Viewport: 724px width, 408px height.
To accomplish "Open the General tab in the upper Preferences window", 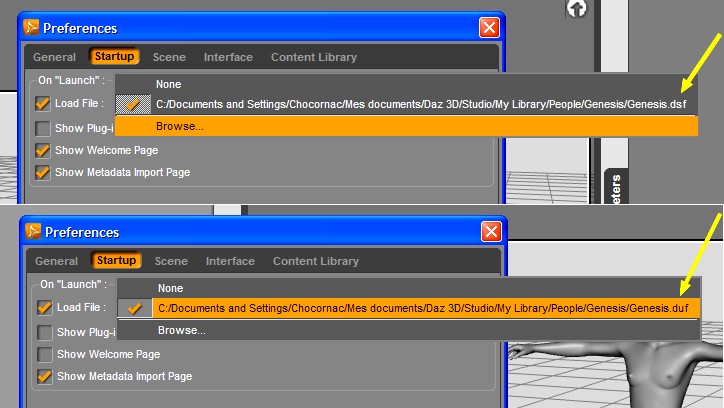I will pyautogui.click(x=54, y=57).
